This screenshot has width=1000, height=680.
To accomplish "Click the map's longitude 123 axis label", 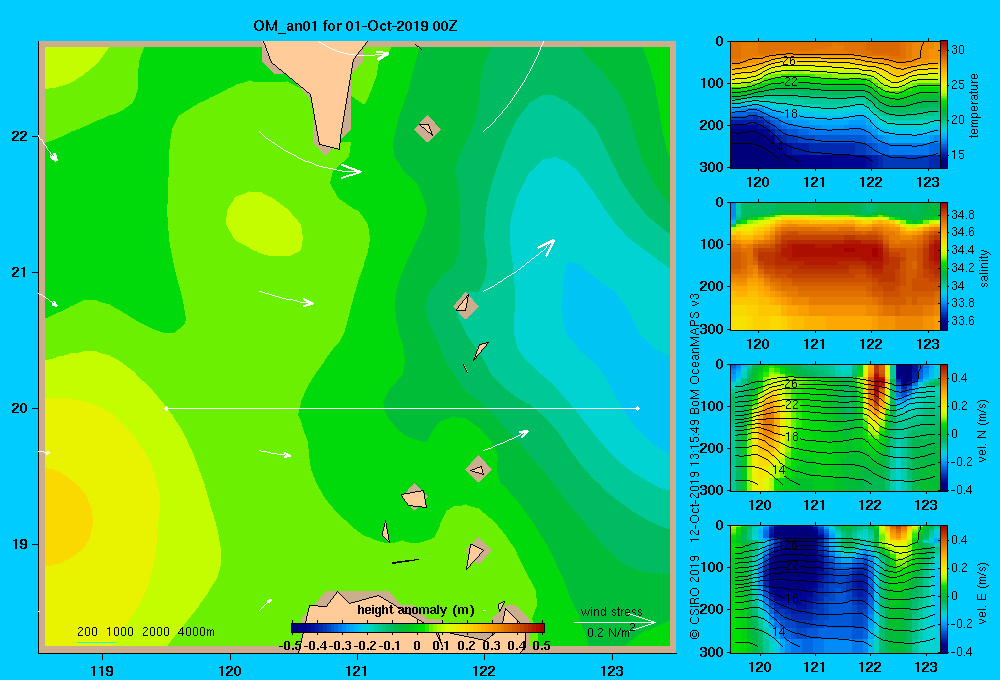I will [612, 670].
